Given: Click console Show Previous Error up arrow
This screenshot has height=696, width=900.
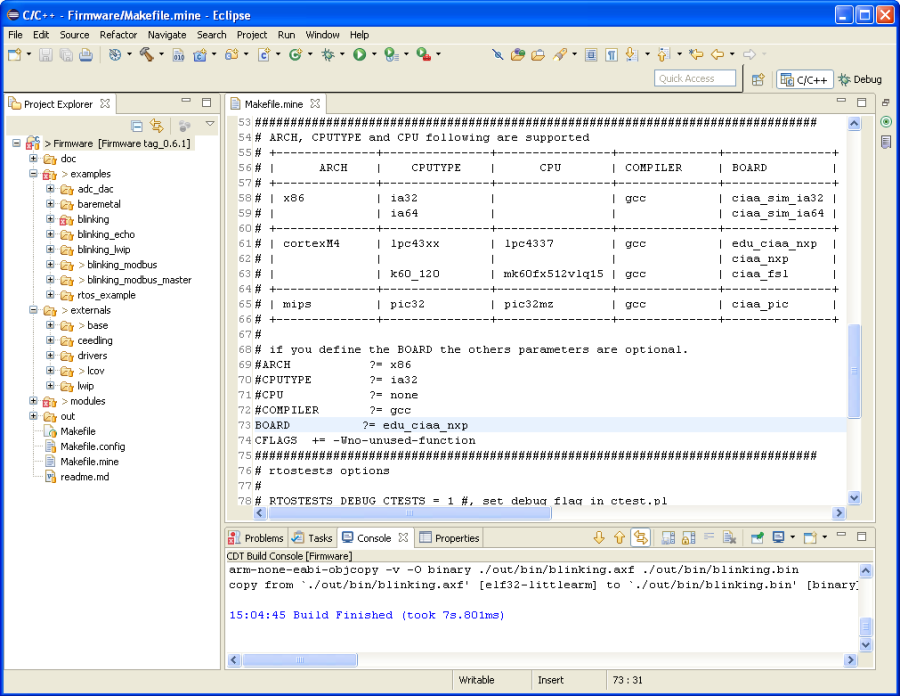Looking at the screenshot, I should [619, 538].
